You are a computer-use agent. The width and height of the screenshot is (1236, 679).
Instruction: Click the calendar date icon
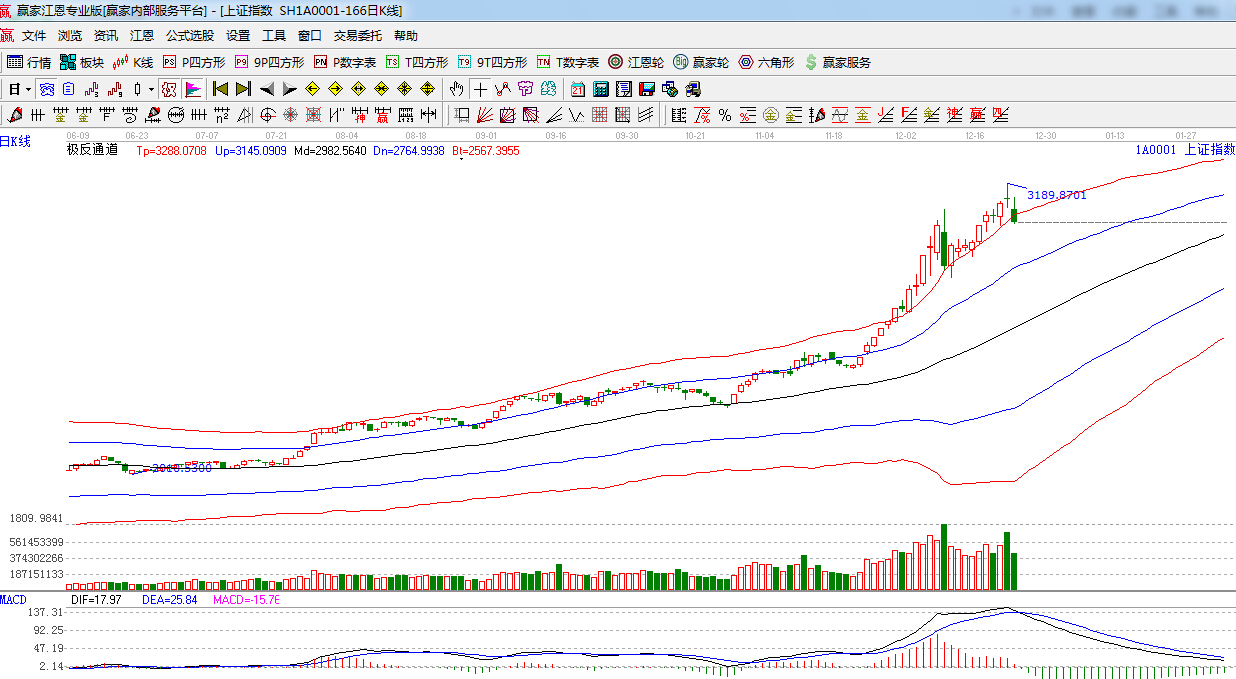(x=578, y=89)
